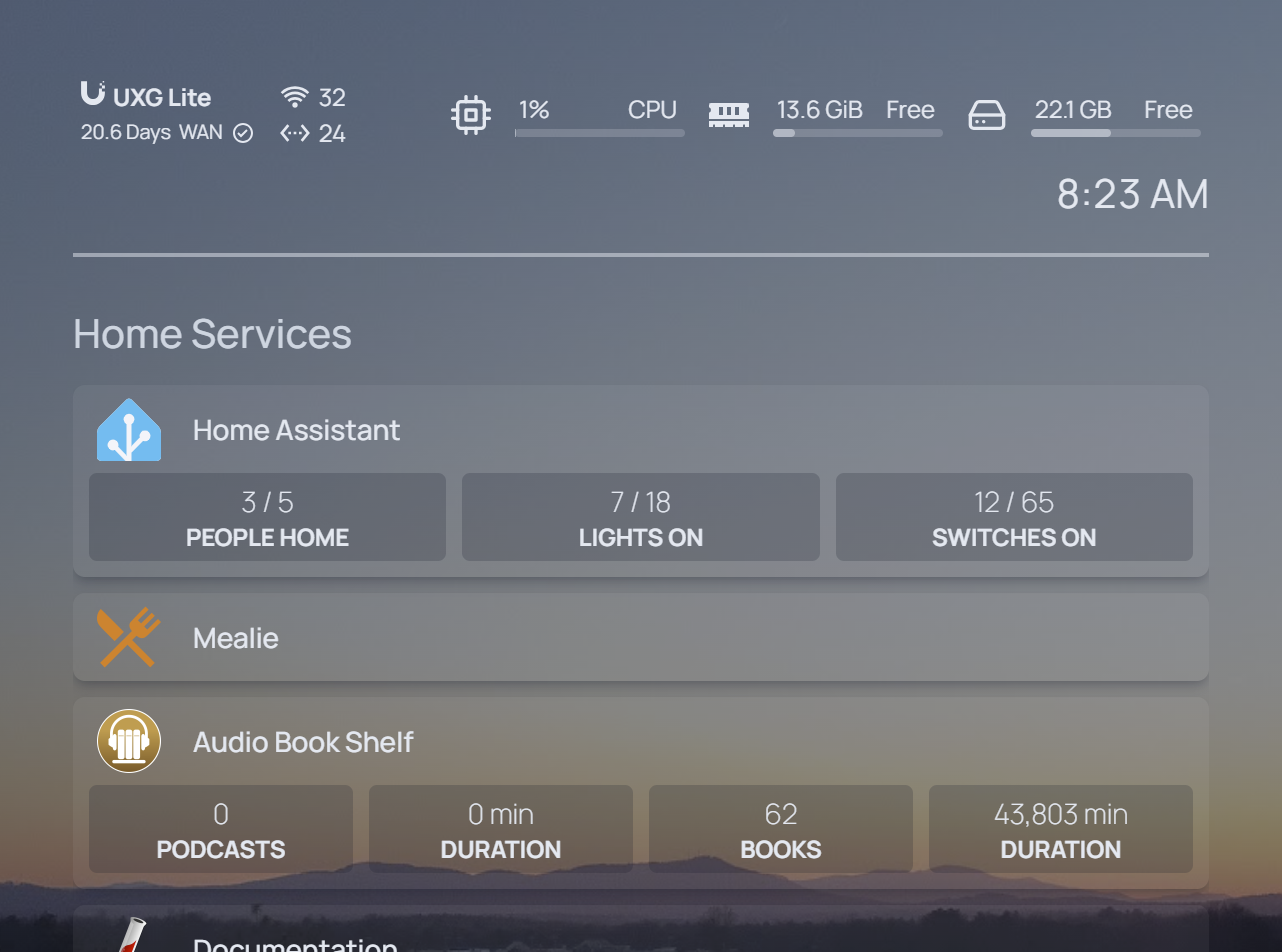The width and height of the screenshot is (1282, 952).
Task: Click the 1% CPU usage value
Action: 534,110
